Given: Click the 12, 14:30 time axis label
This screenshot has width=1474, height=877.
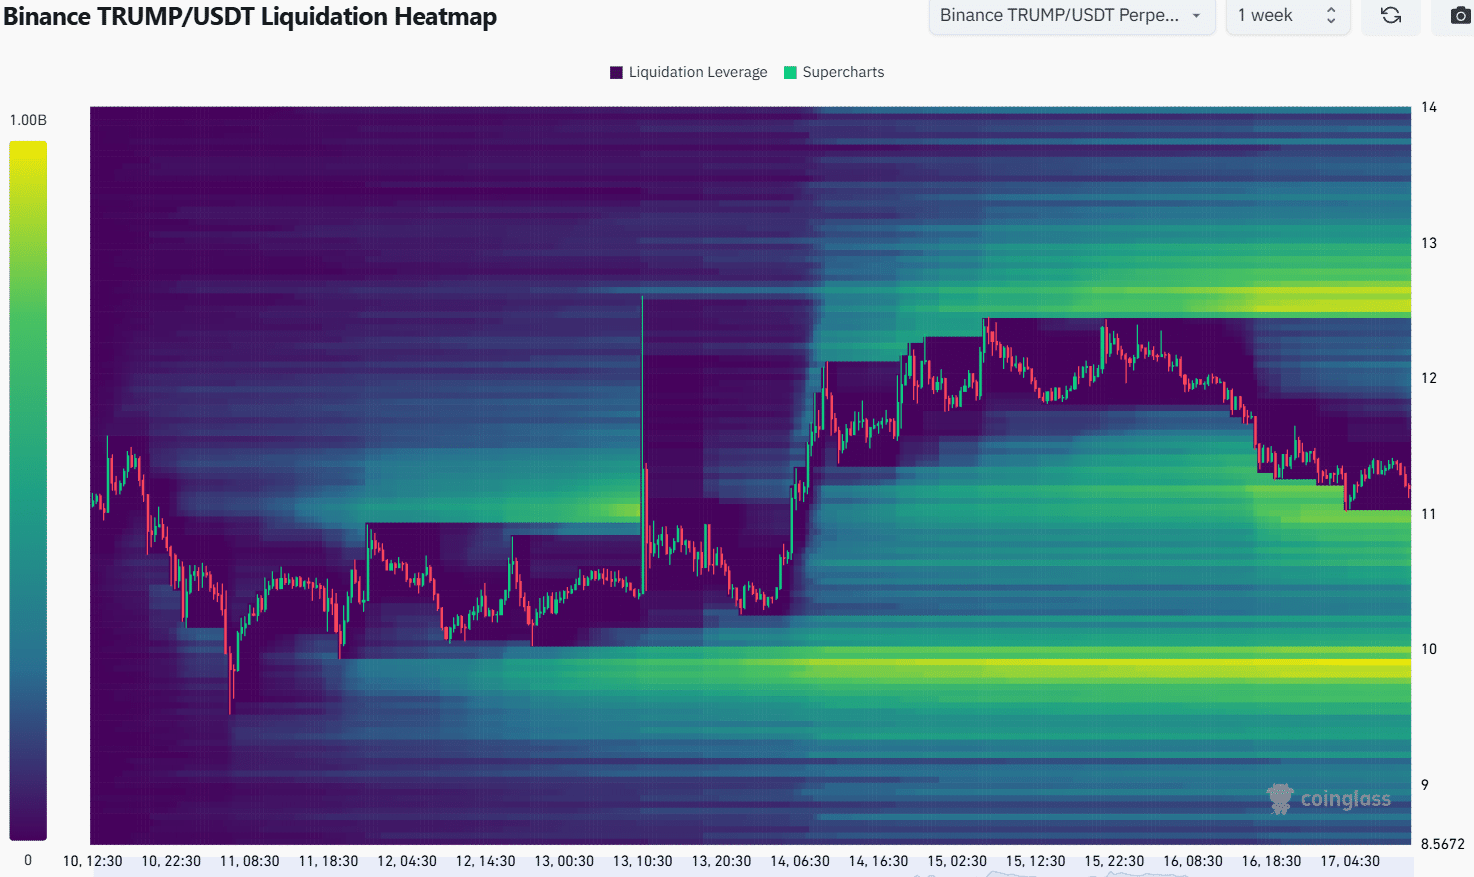Looking at the screenshot, I should tap(486, 861).
